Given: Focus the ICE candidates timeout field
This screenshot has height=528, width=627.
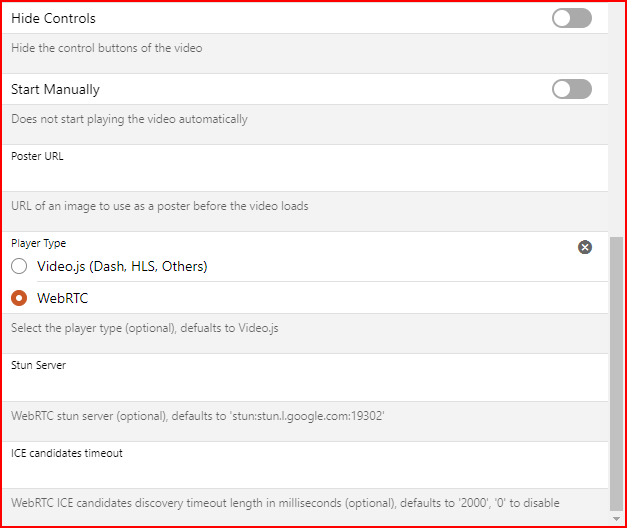Looking at the screenshot, I should 300,473.
